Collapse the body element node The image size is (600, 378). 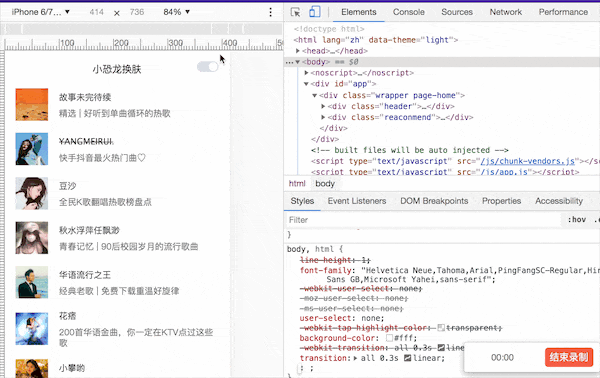pos(297,62)
